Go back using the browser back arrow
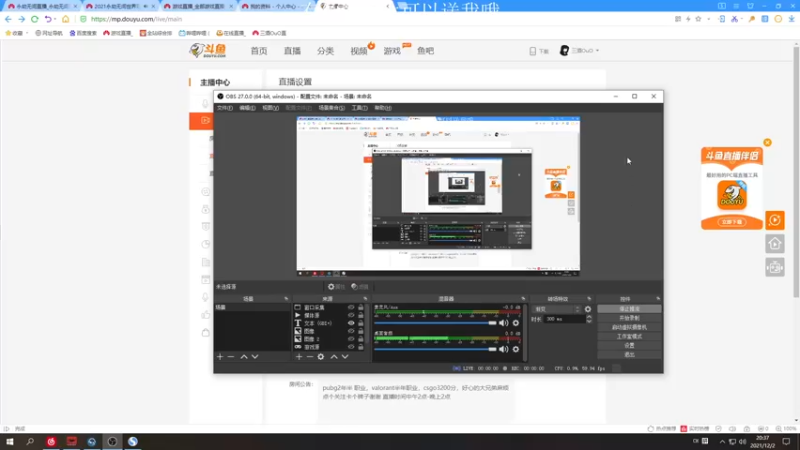This screenshot has width=800, height=450. coord(8,19)
